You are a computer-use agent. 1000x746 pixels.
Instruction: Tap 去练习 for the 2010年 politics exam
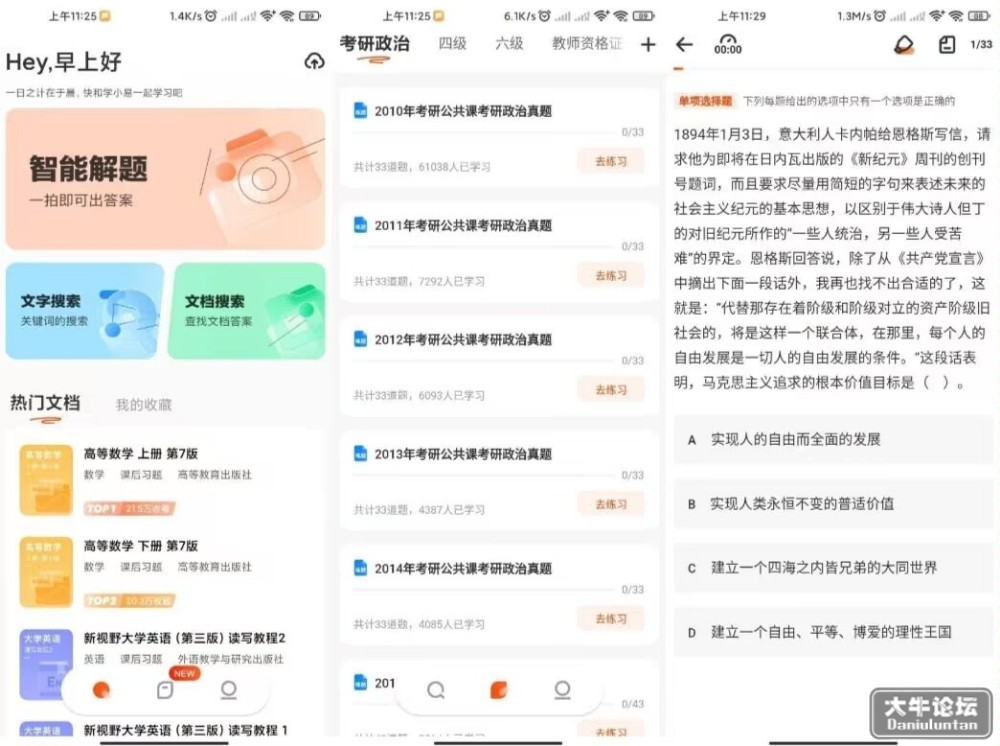tap(610, 161)
